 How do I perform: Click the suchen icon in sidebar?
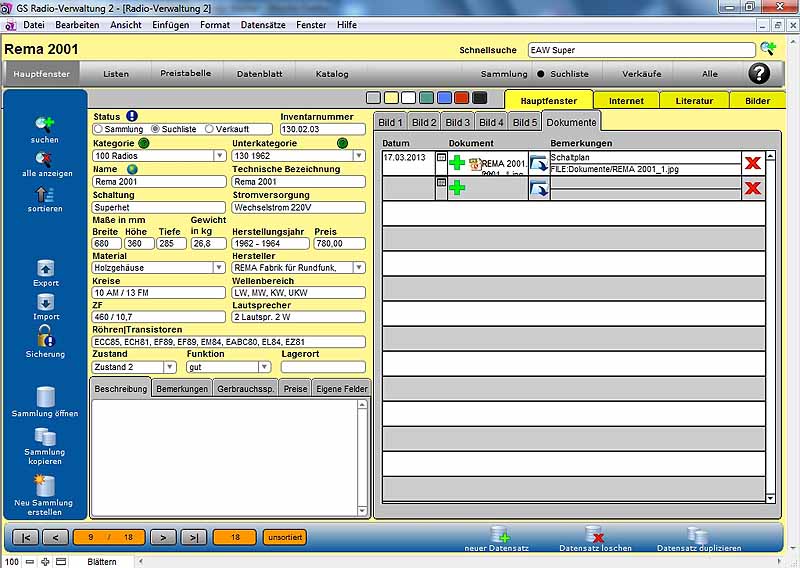click(45, 124)
